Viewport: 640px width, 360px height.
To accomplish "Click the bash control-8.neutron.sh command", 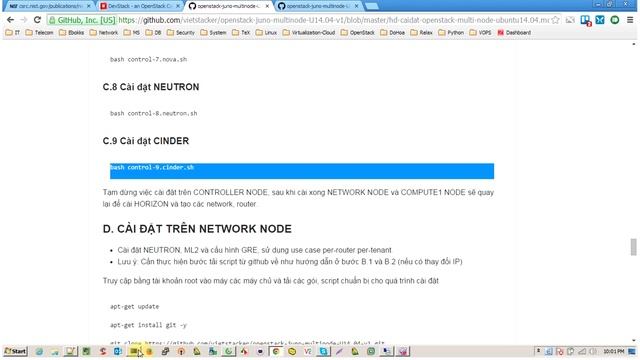I will click(153, 113).
